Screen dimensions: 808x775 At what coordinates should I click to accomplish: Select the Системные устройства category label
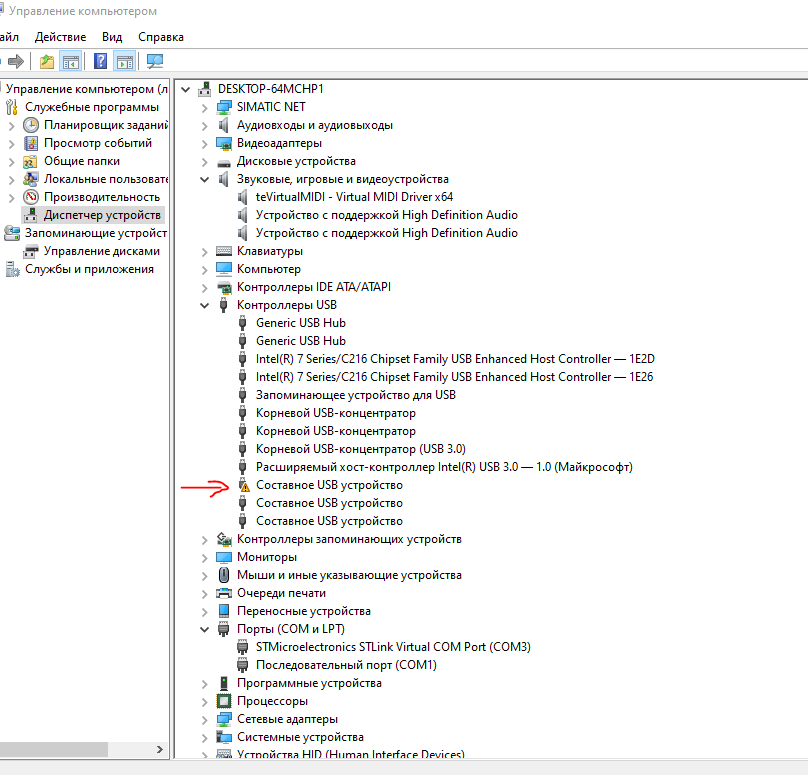pos(300,737)
